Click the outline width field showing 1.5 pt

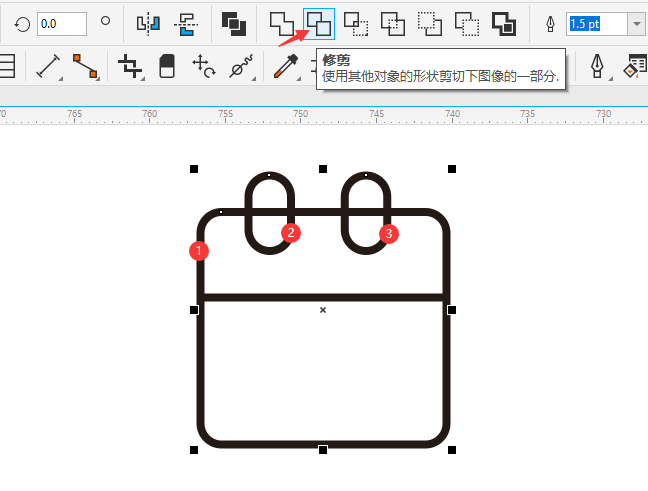597,24
